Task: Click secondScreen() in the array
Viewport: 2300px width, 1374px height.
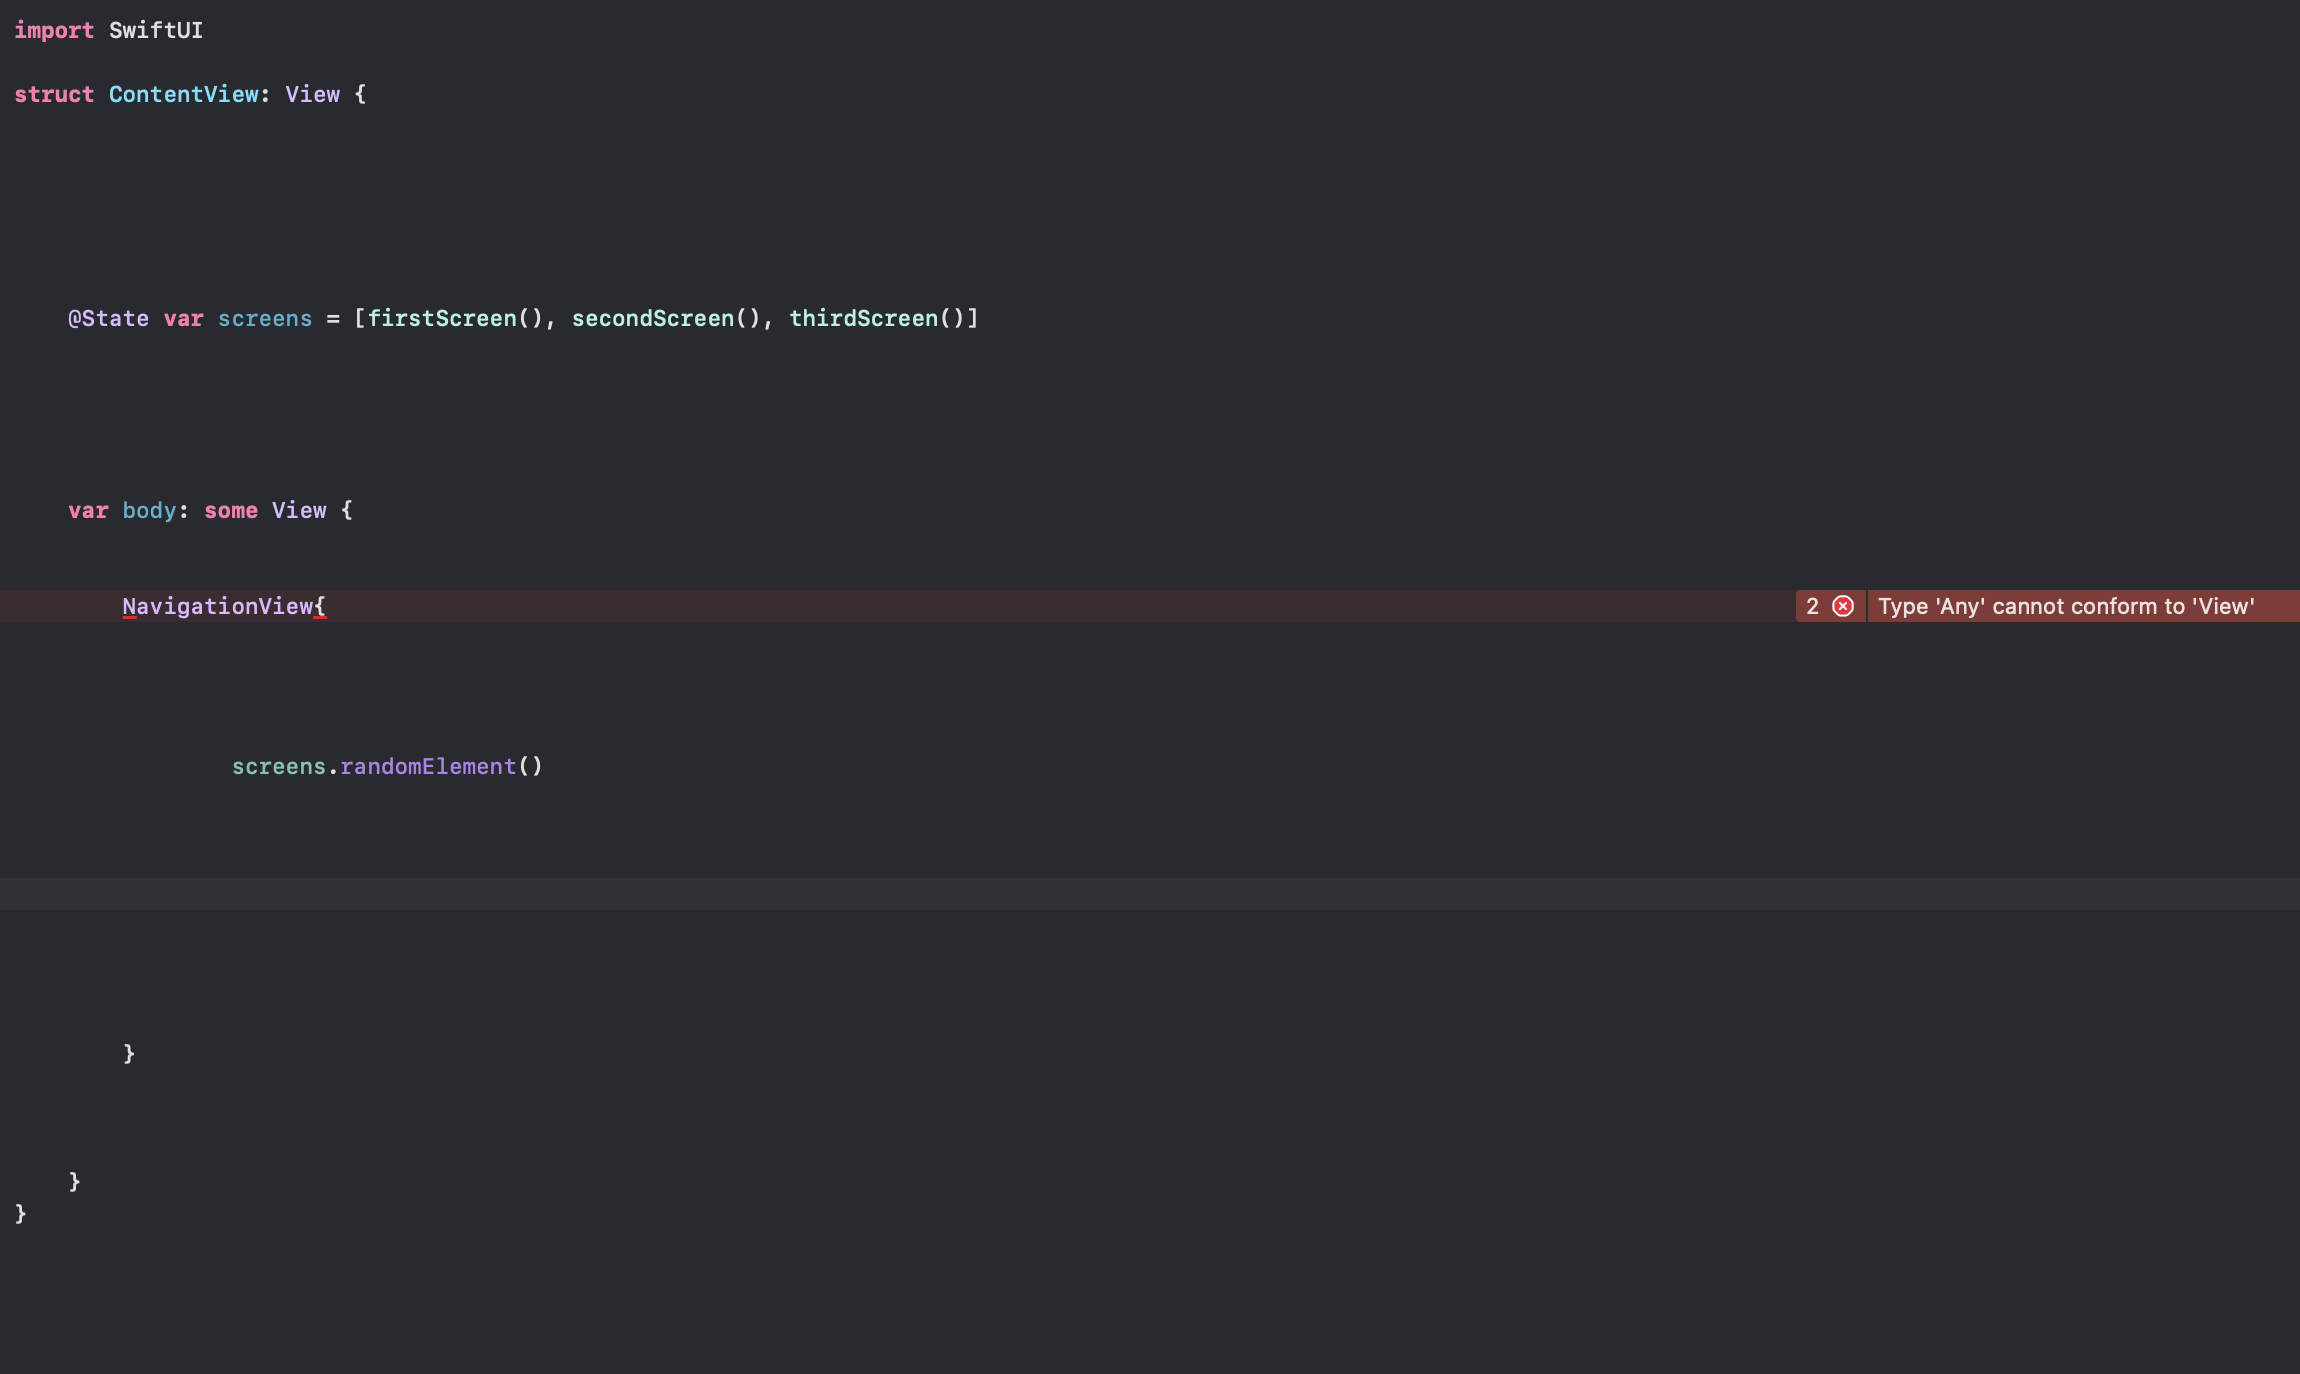Action: (x=666, y=318)
